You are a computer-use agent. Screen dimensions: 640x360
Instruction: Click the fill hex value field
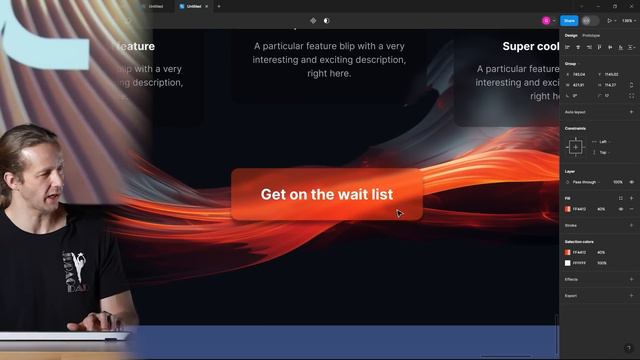(x=580, y=209)
